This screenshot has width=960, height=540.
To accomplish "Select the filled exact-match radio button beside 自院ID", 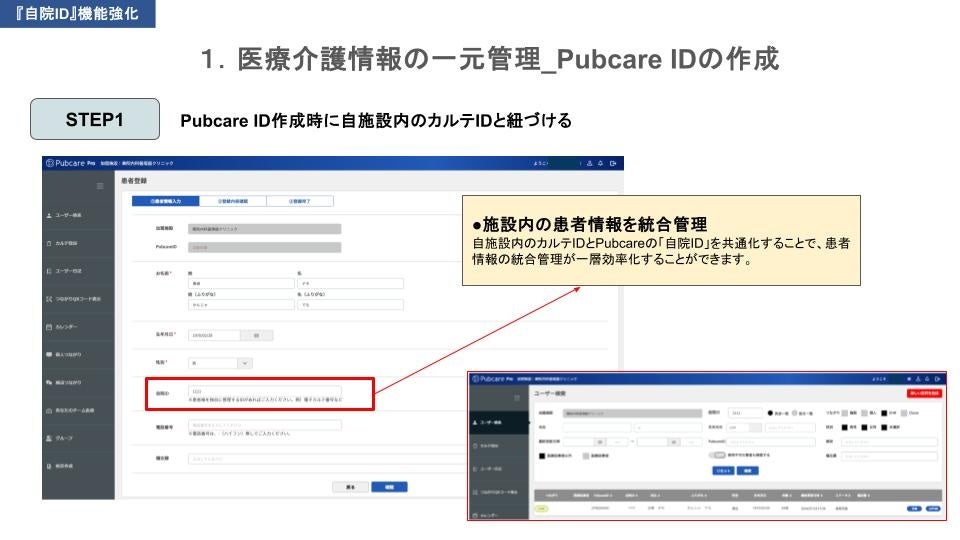I will click(770, 413).
